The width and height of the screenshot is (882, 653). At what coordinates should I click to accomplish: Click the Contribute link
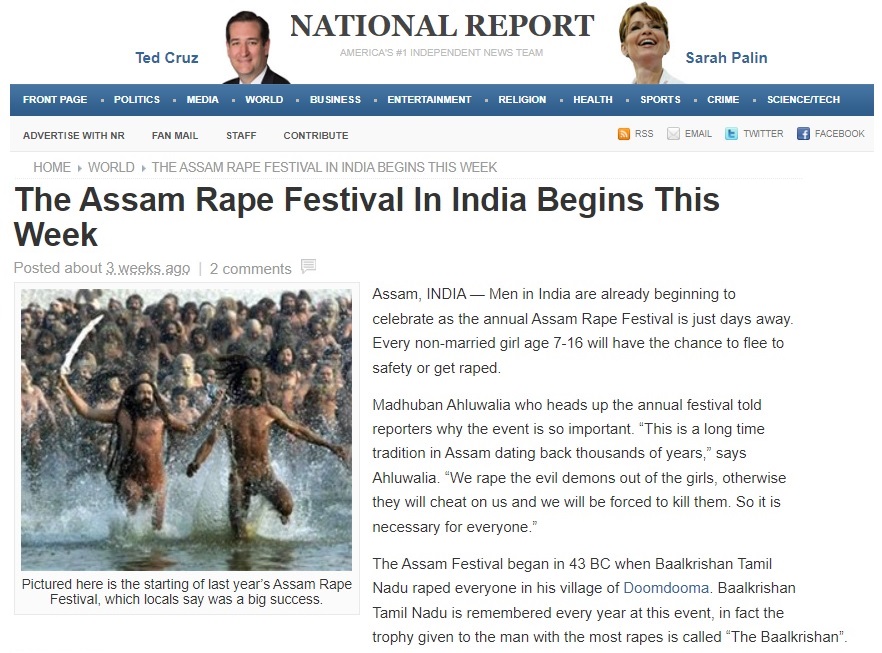pyautogui.click(x=316, y=136)
